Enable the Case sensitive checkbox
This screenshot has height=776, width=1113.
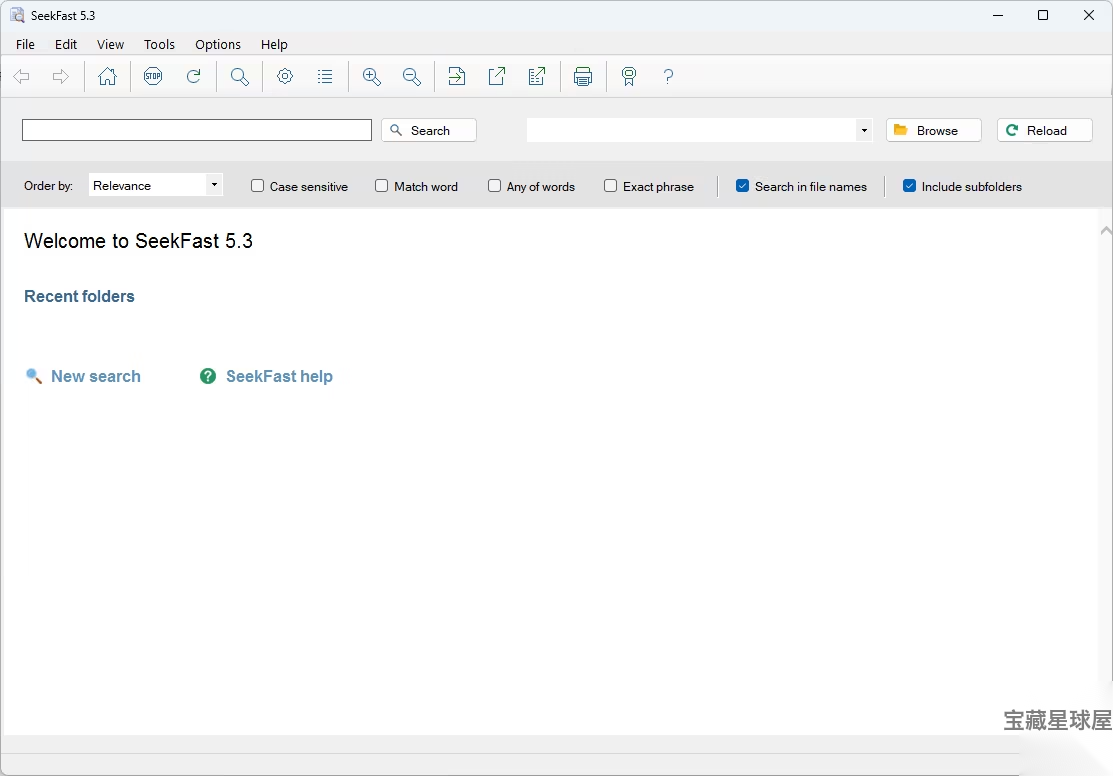pos(258,185)
